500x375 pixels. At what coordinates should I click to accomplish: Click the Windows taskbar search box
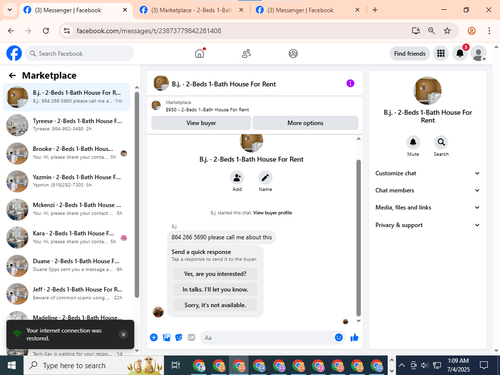(x=94, y=365)
